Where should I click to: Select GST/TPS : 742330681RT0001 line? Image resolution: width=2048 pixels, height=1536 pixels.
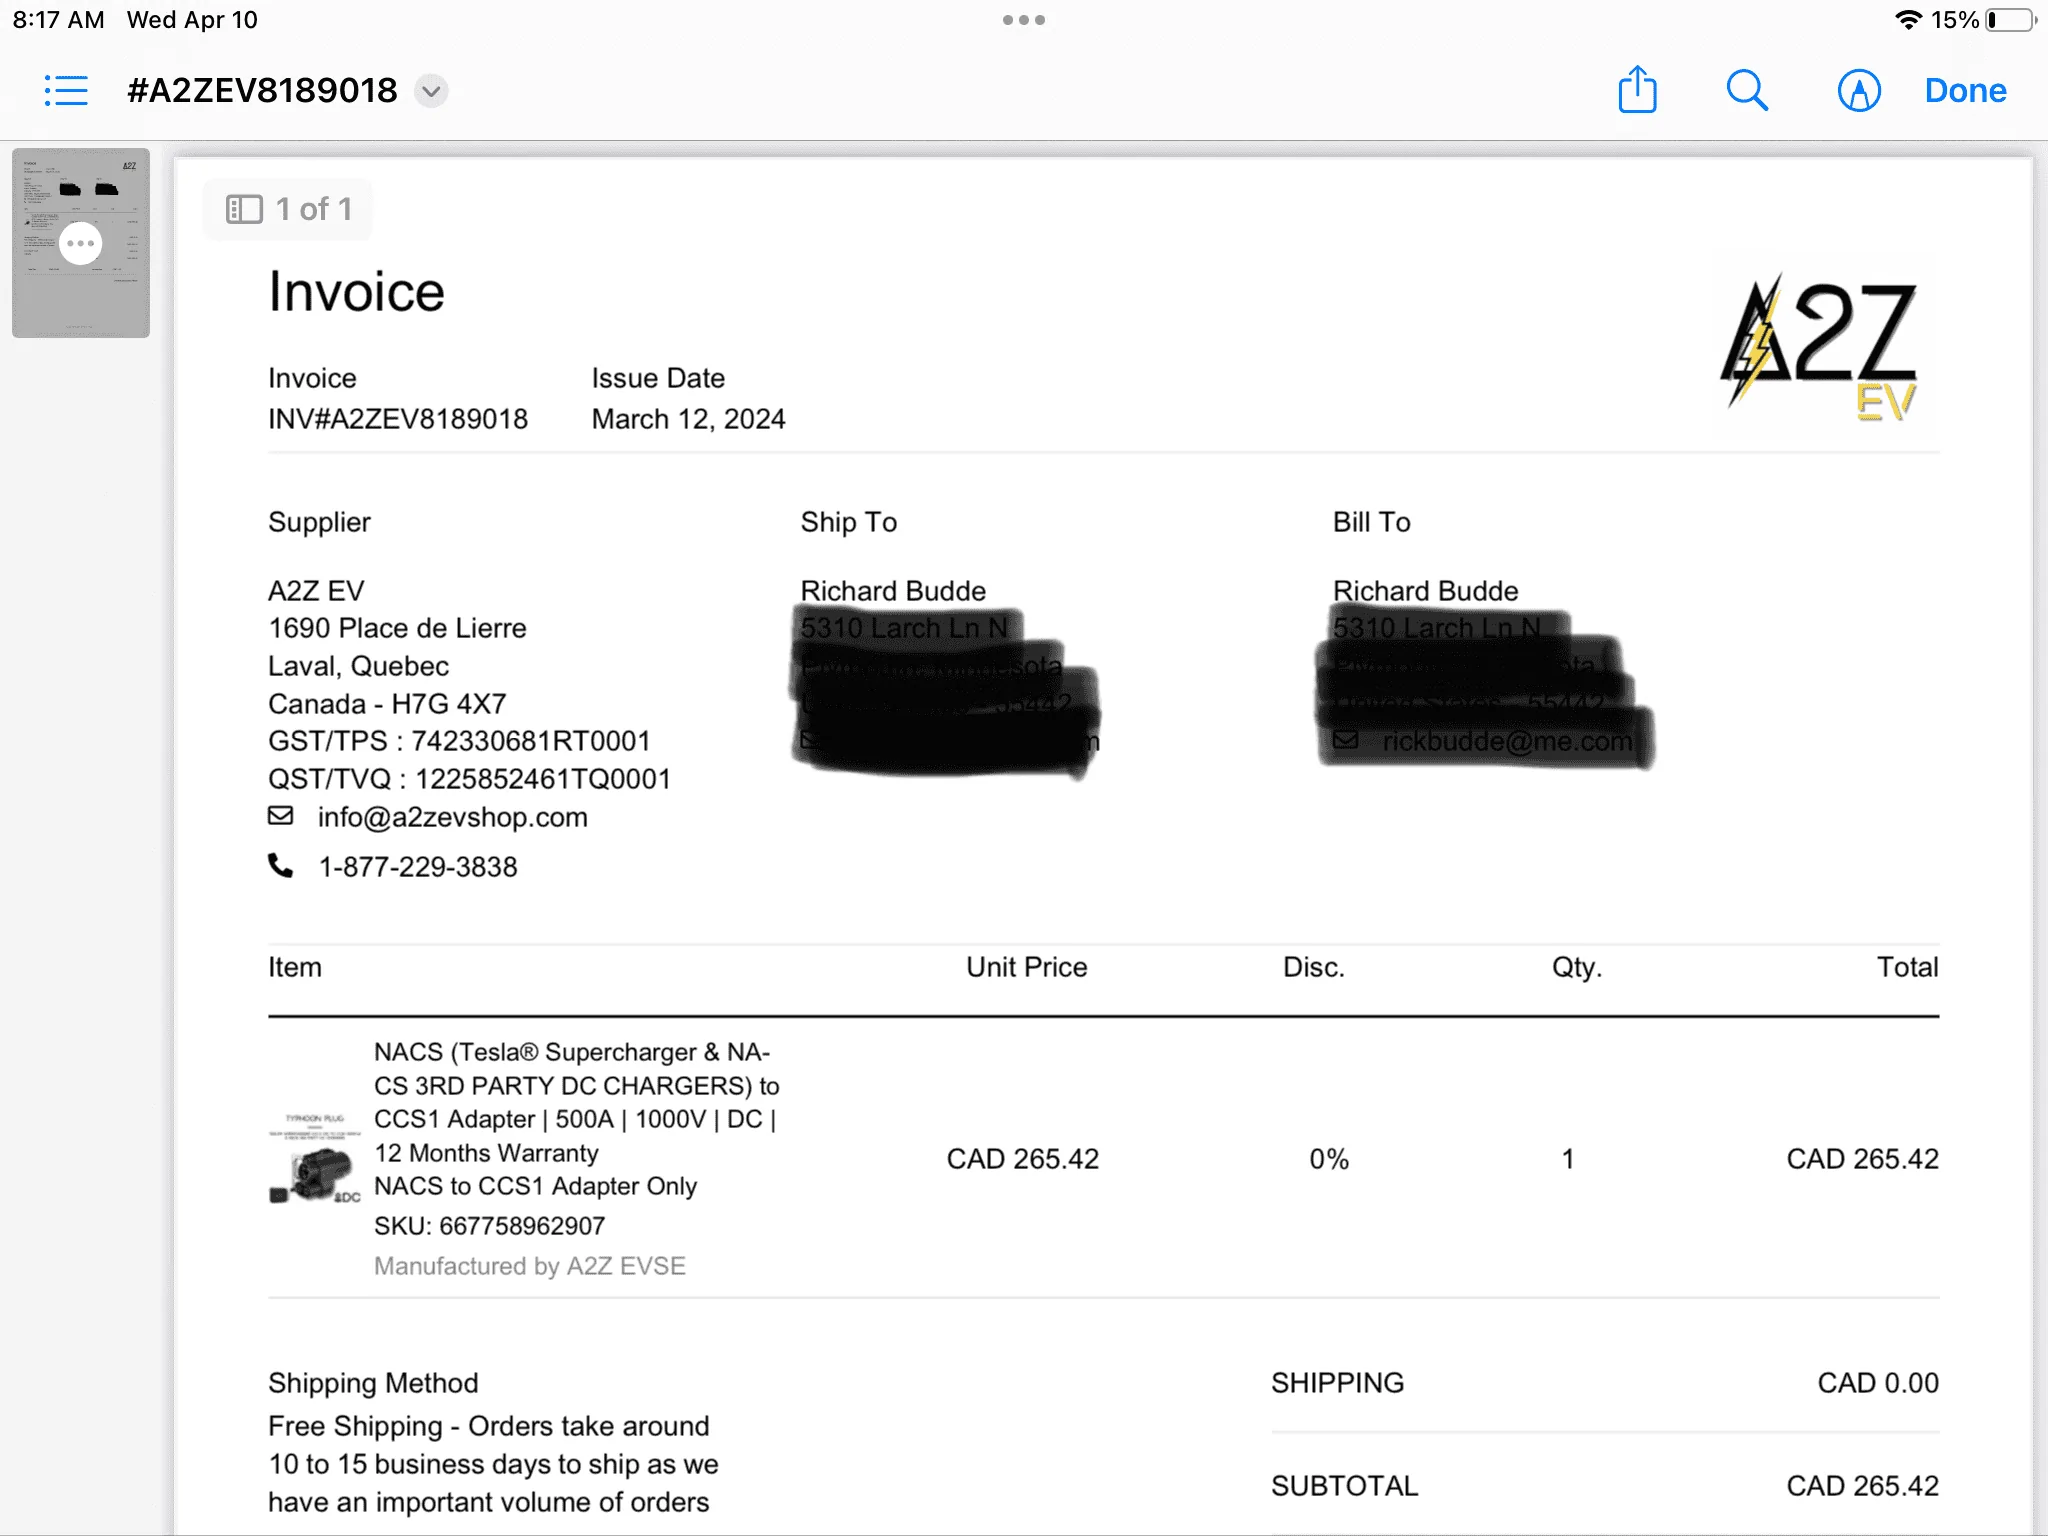(x=459, y=741)
